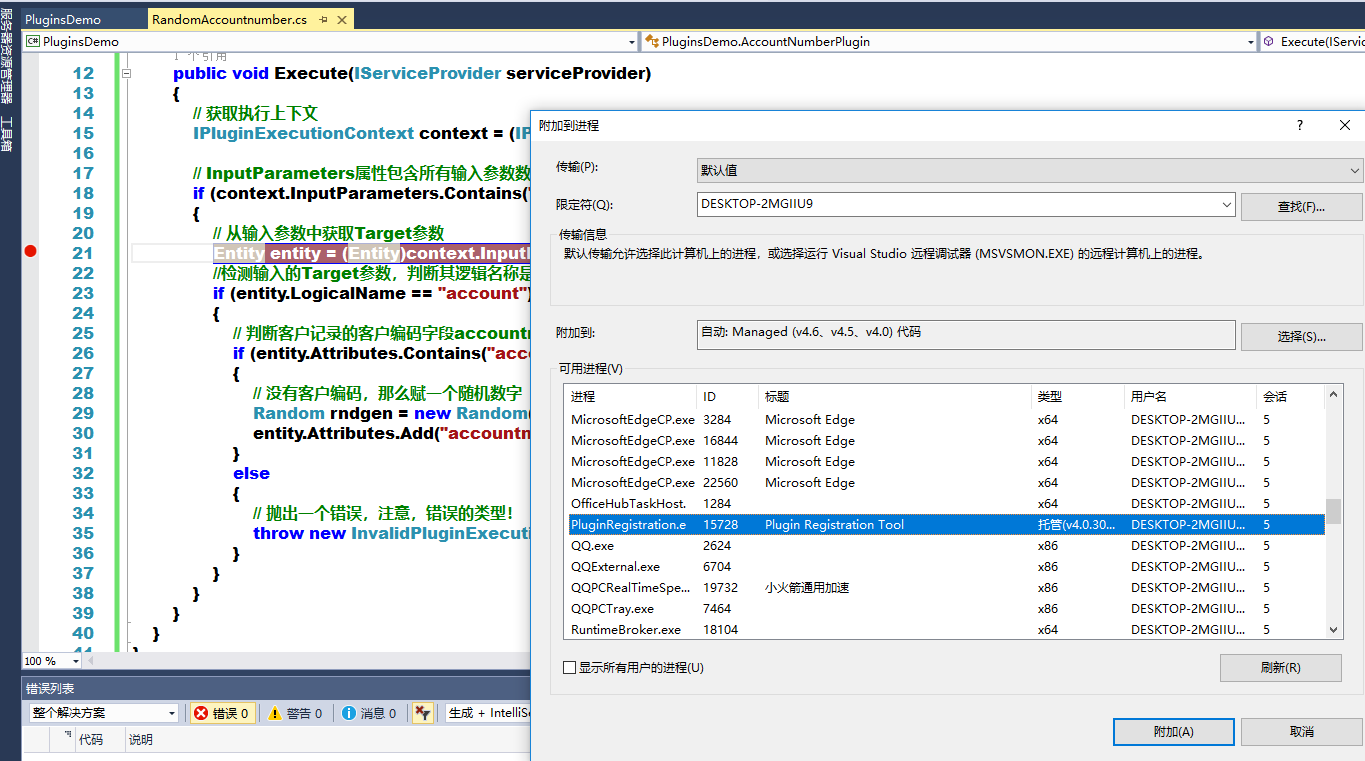
Task: Sort by the 标题 column header
Action: (895, 397)
